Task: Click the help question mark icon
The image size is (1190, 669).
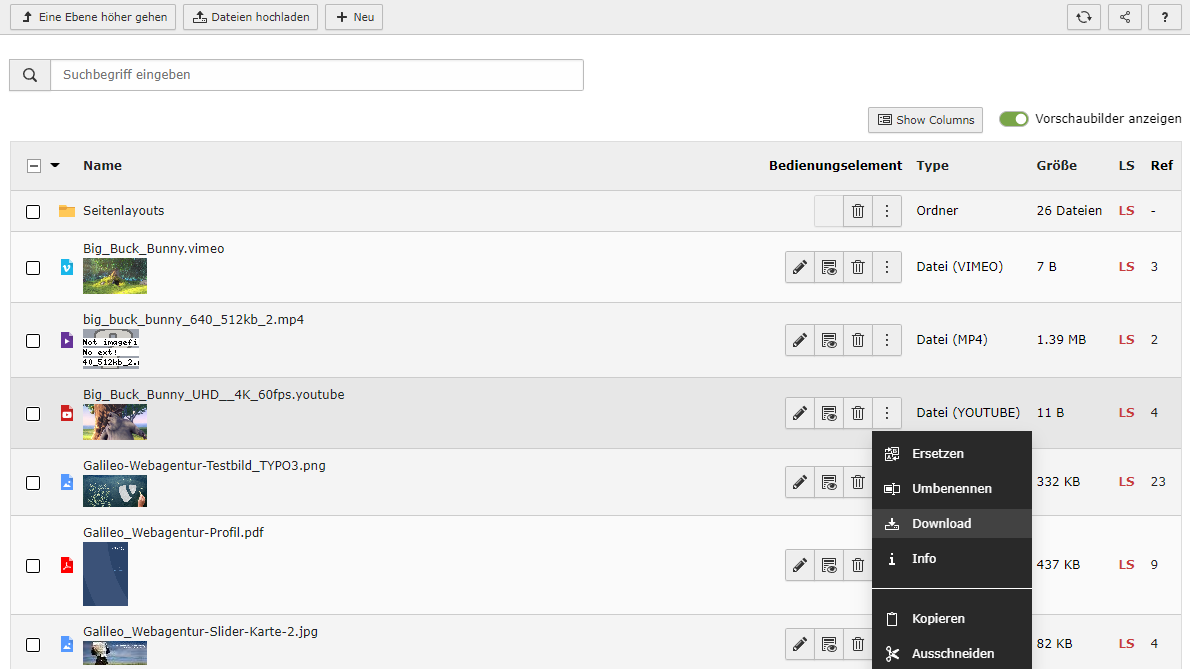Action: click(x=1164, y=17)
